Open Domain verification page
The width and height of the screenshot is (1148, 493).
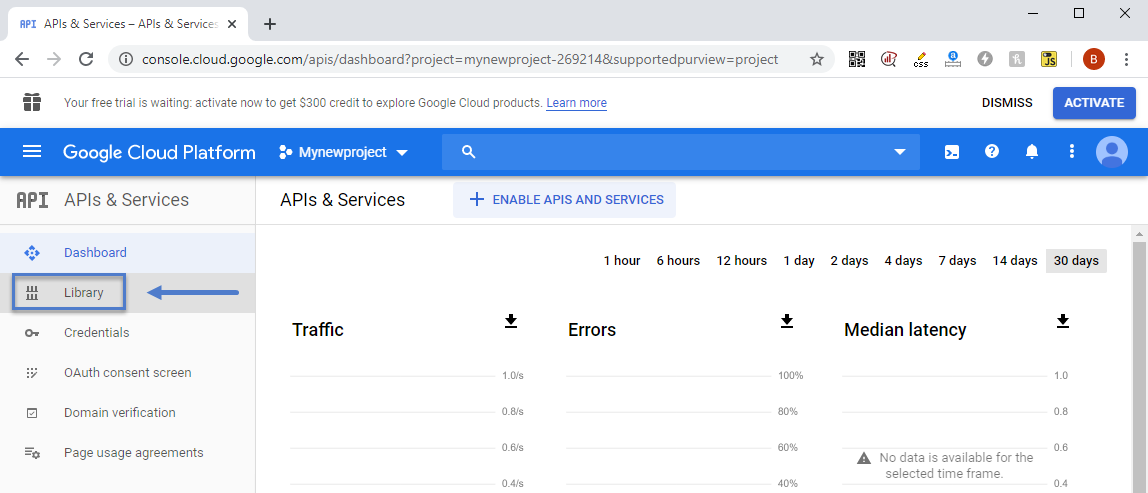tap(127, 413)
